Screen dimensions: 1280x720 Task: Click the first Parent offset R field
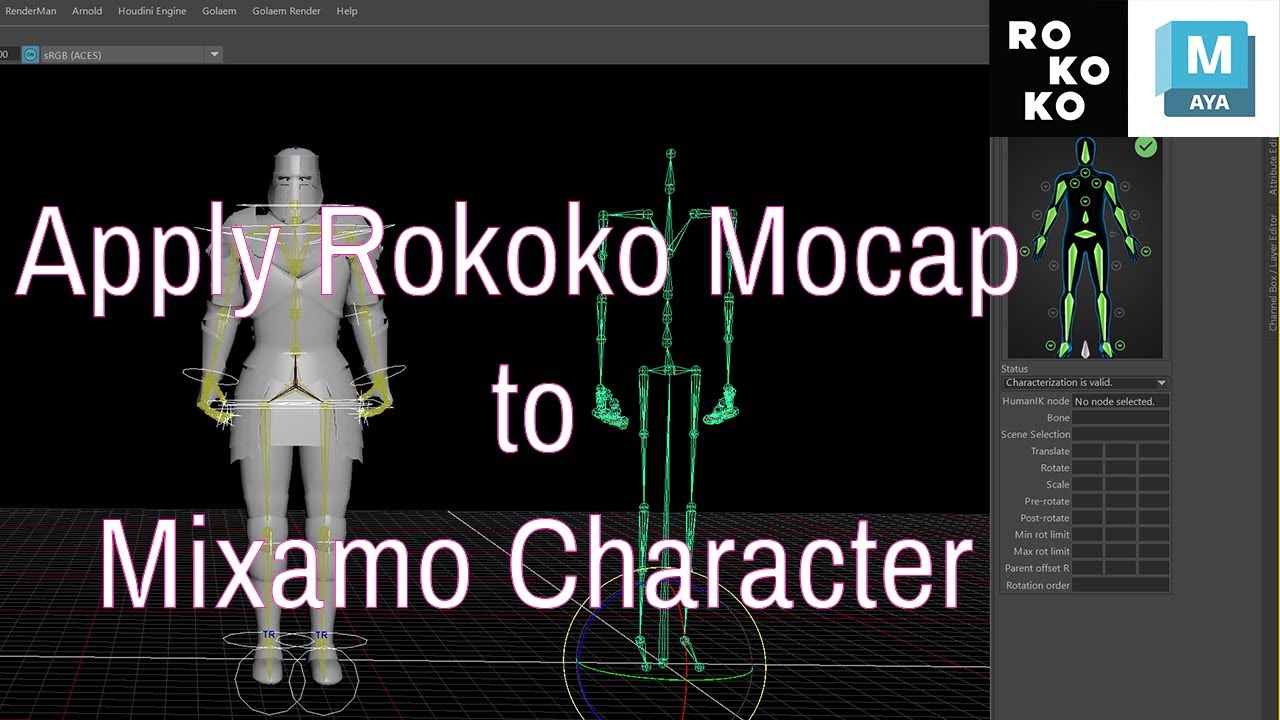click(1088, 568)
